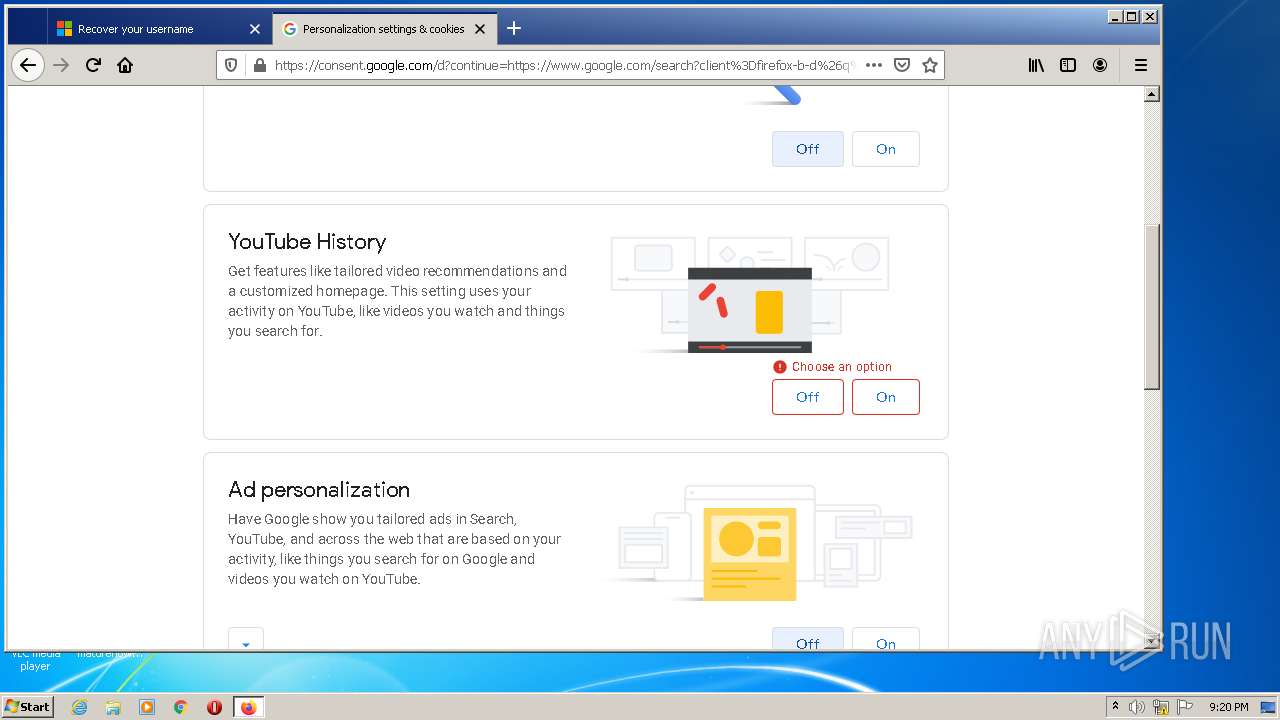Click the page vertical scrollbar thumb
Viewport: 1280px width, 720px height.
click(x=1151, y=307)
